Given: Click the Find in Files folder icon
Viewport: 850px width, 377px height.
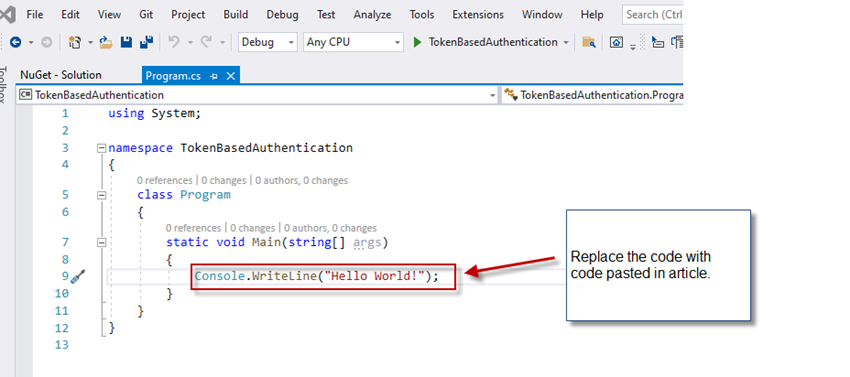Looking at the screenshot, I should tap(589, 42).
